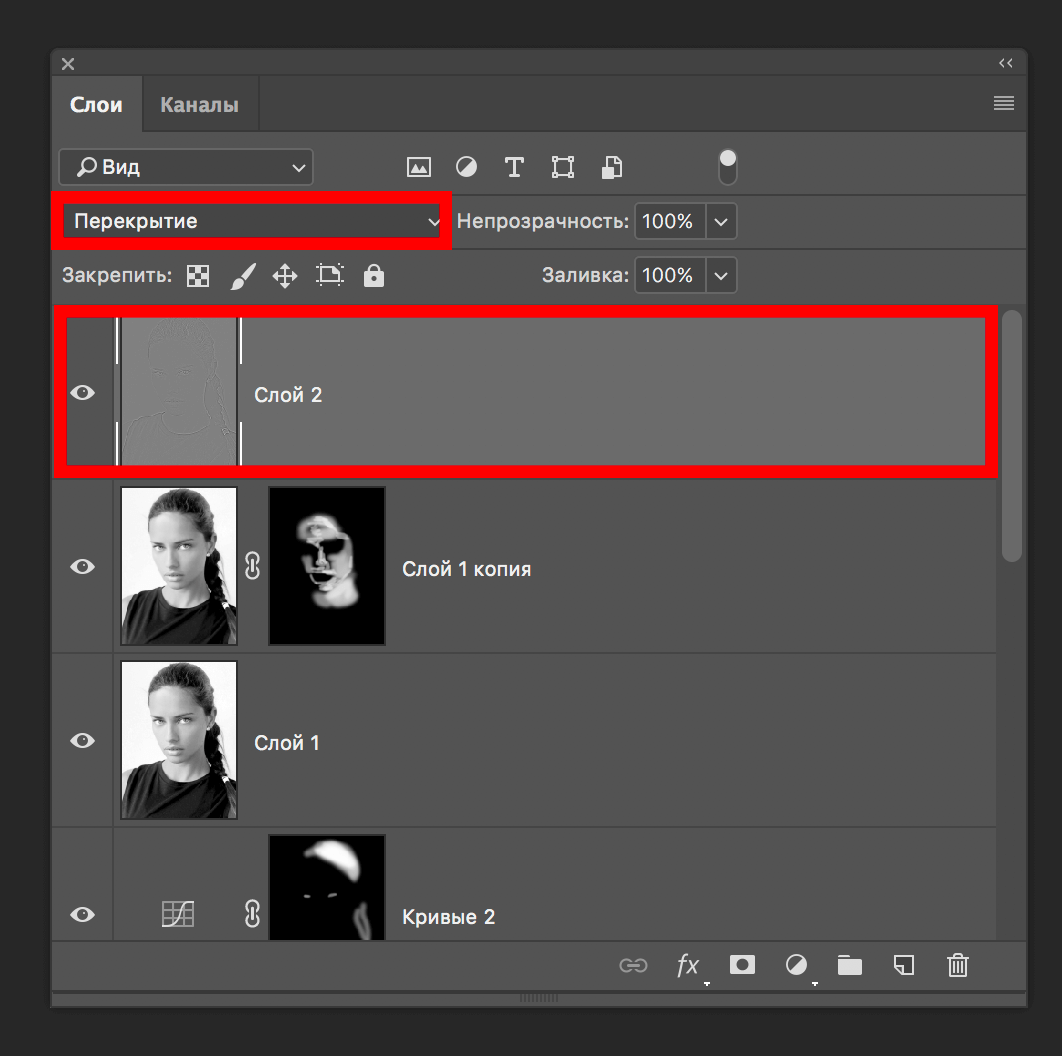Image resolution: width=1062 pixels, height=1056 pixels.
Task: Open the Перекрытие blend mode dropdown
Action: tap(251, 221)
